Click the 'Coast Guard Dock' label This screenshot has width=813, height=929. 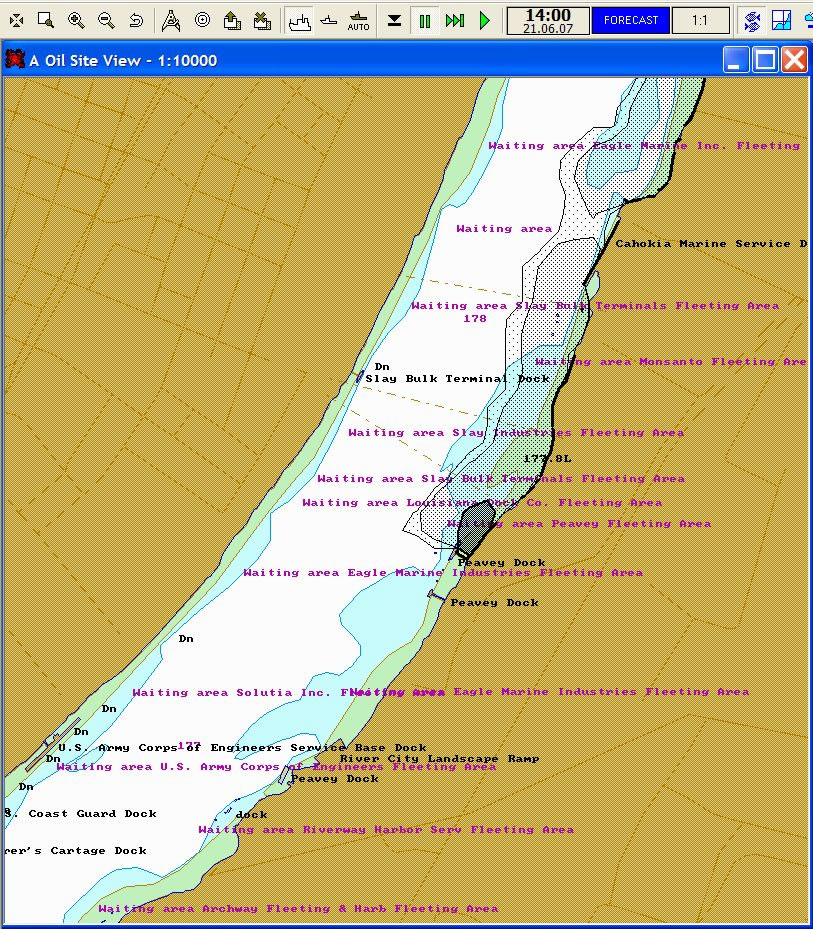tap(92, 813)
